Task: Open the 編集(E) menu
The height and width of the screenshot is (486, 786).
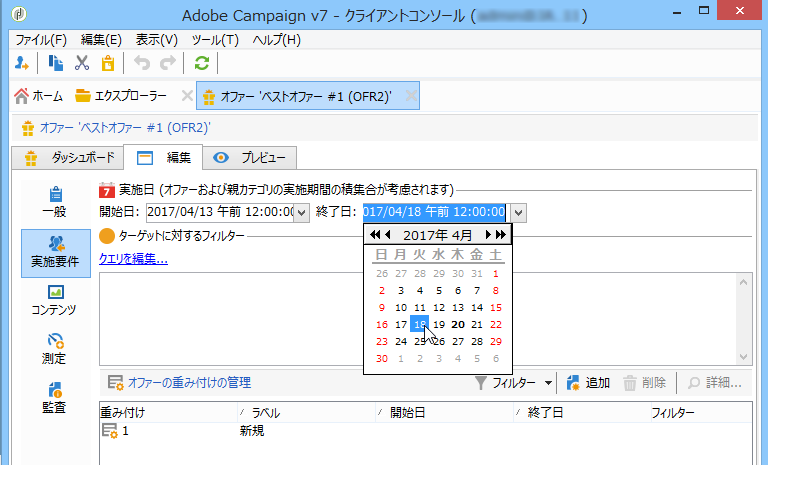Action: (101, 40)
